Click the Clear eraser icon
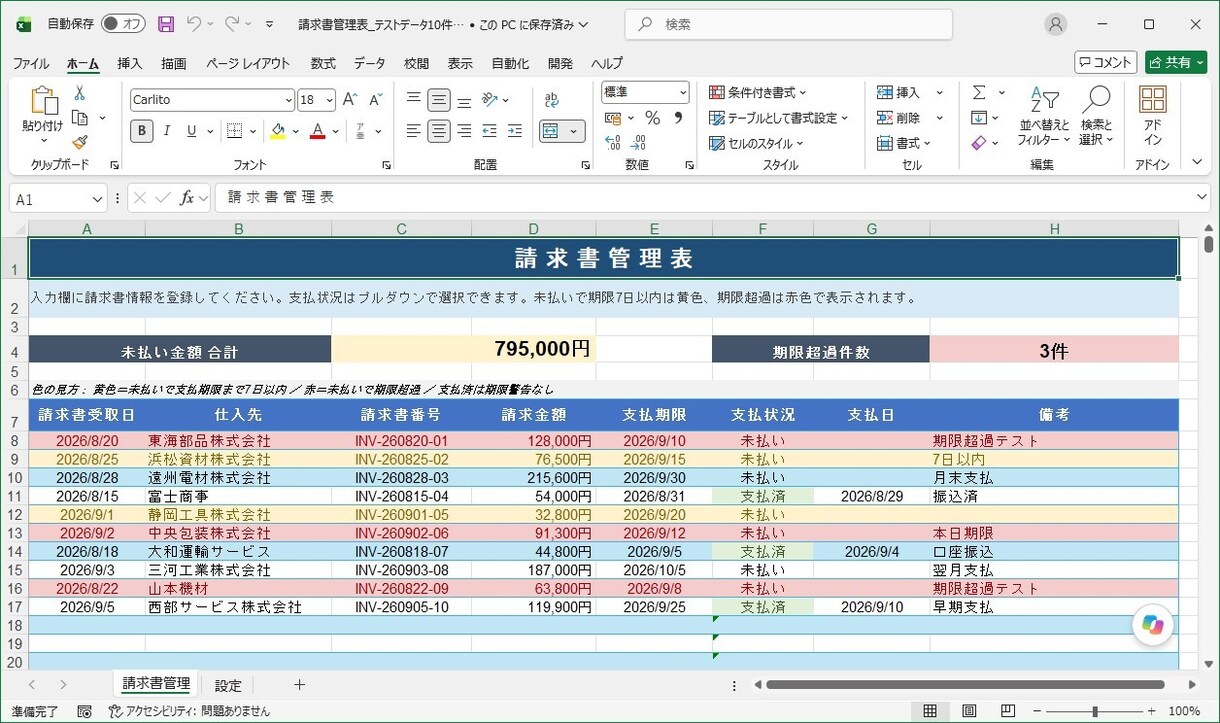Image resolution: width=1220 pixels, height=723 pixels. (x=979, y=143)
